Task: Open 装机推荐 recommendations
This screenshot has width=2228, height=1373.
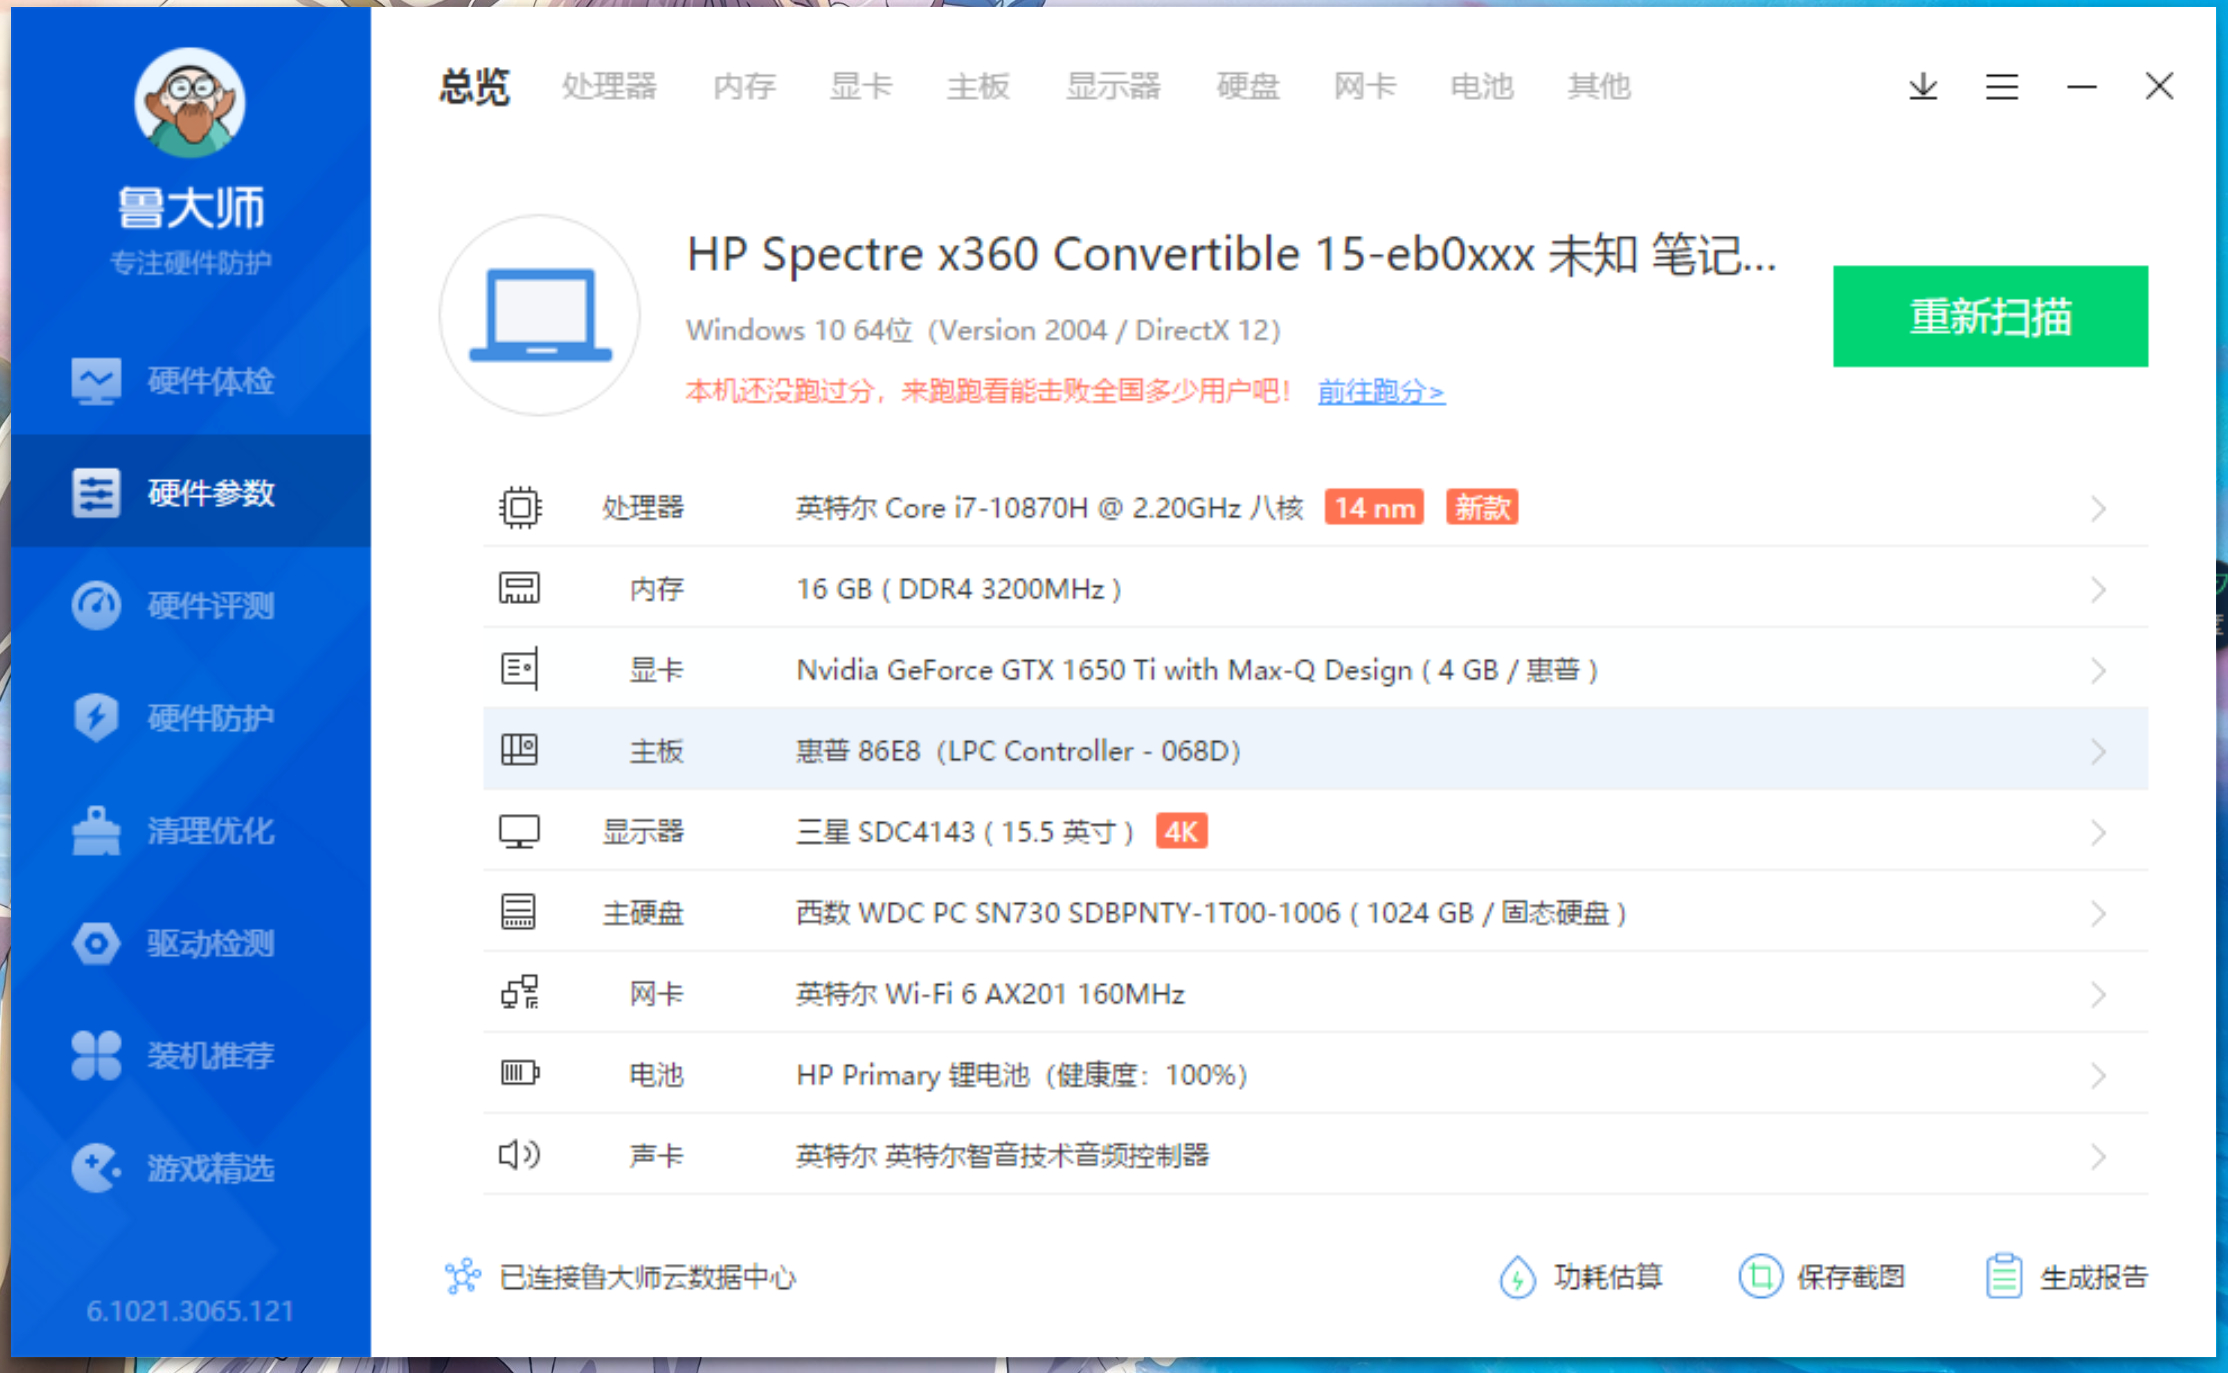Action: coord(190,1055)
